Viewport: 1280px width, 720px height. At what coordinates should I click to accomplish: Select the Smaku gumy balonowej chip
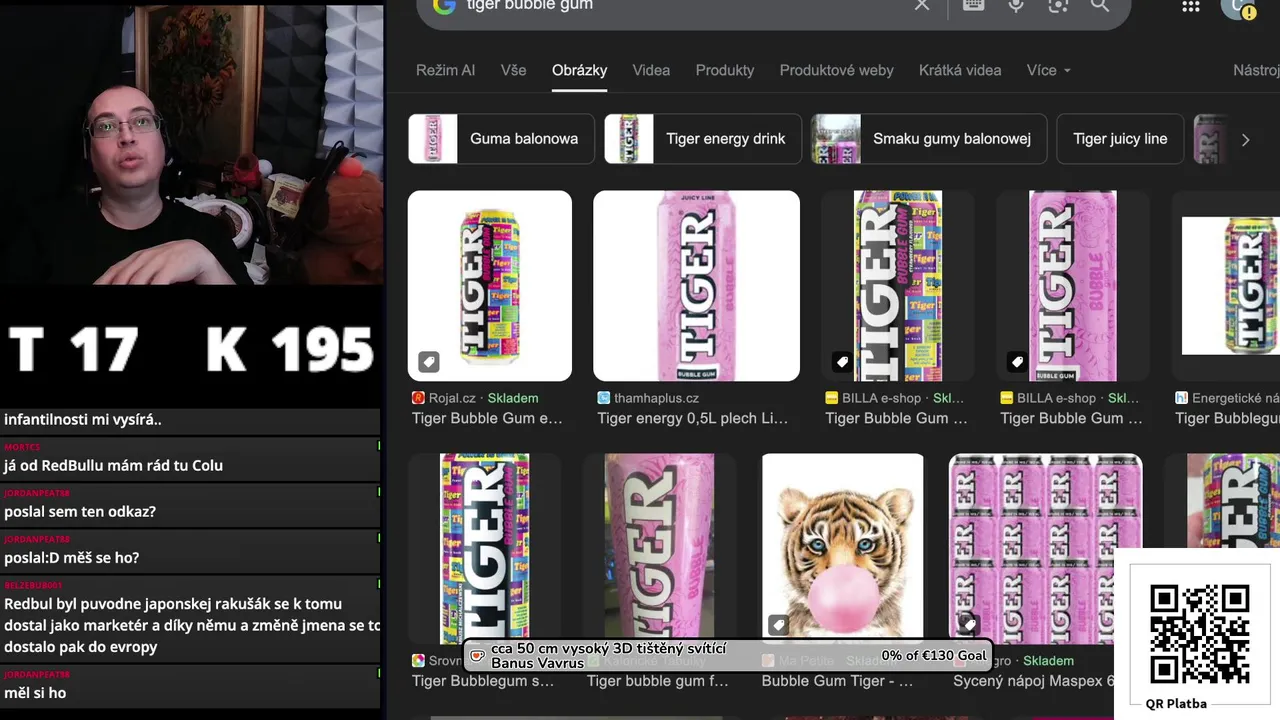pos(929,139)
